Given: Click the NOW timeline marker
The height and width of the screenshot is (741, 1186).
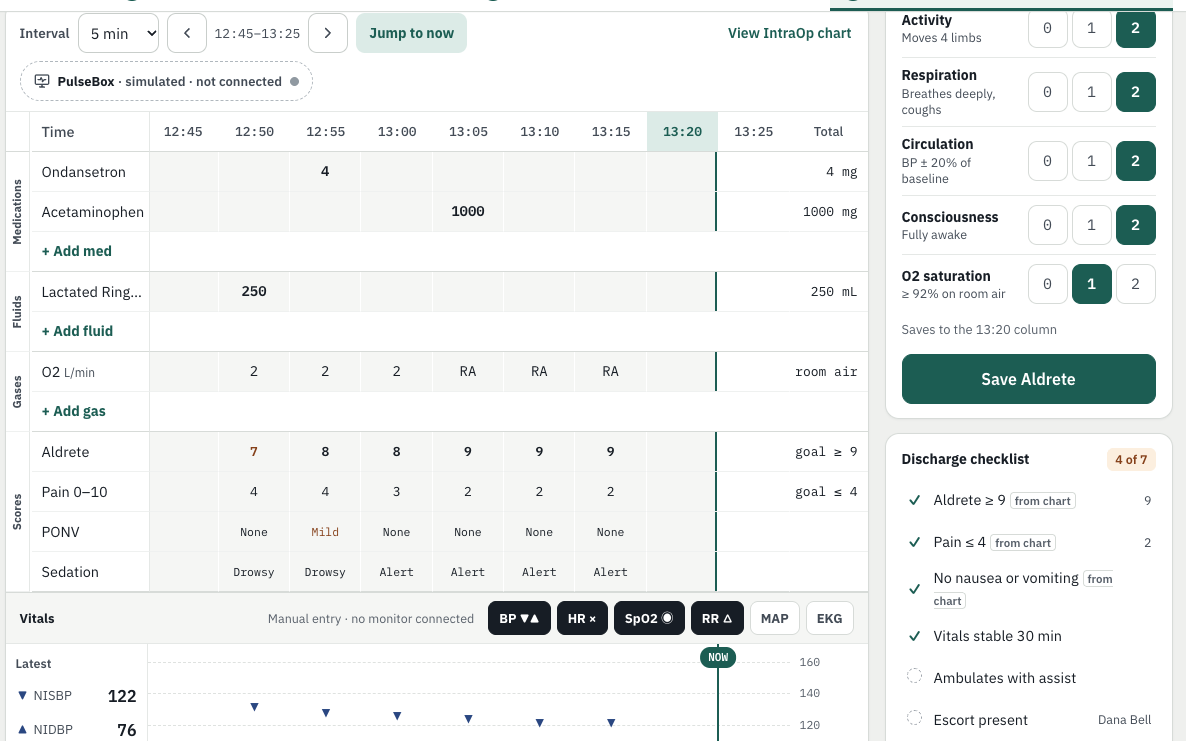Looking at the screenshot, I should point(718,657).
